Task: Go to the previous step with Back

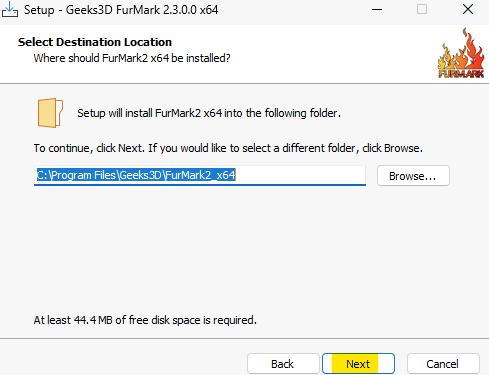Action: [x=283, y=364]
